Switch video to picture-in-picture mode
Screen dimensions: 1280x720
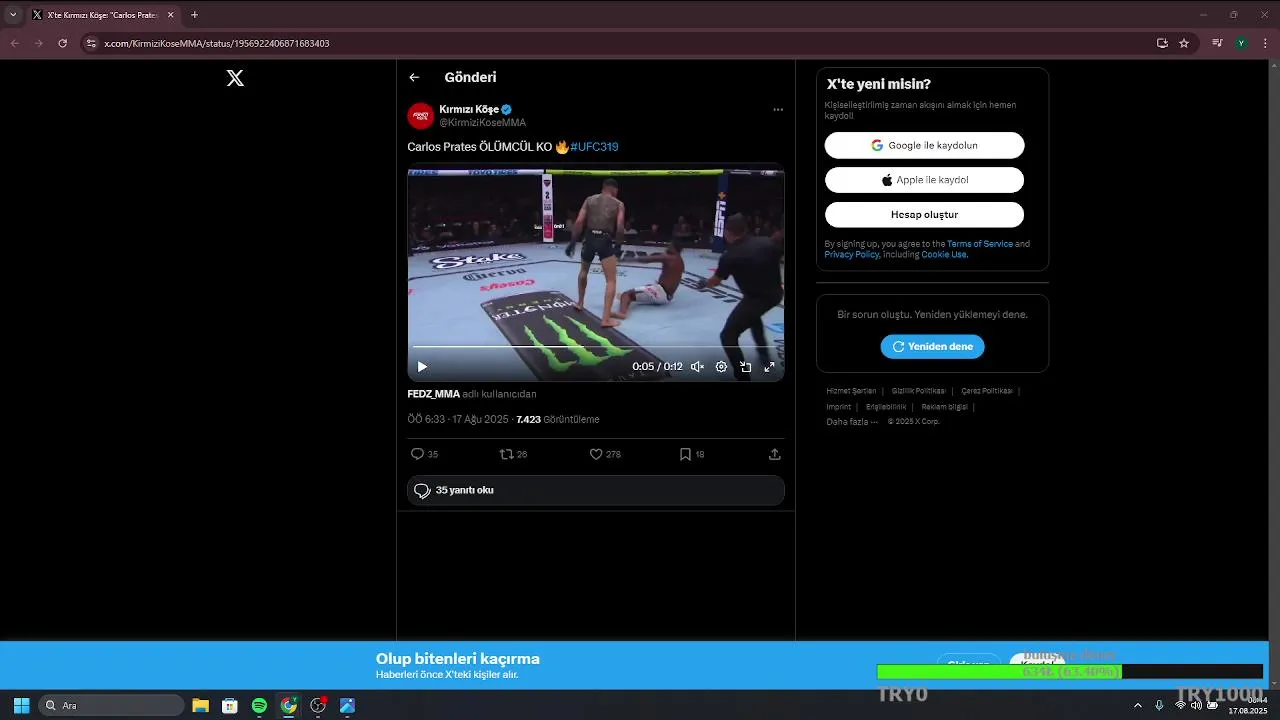(745, 367)
